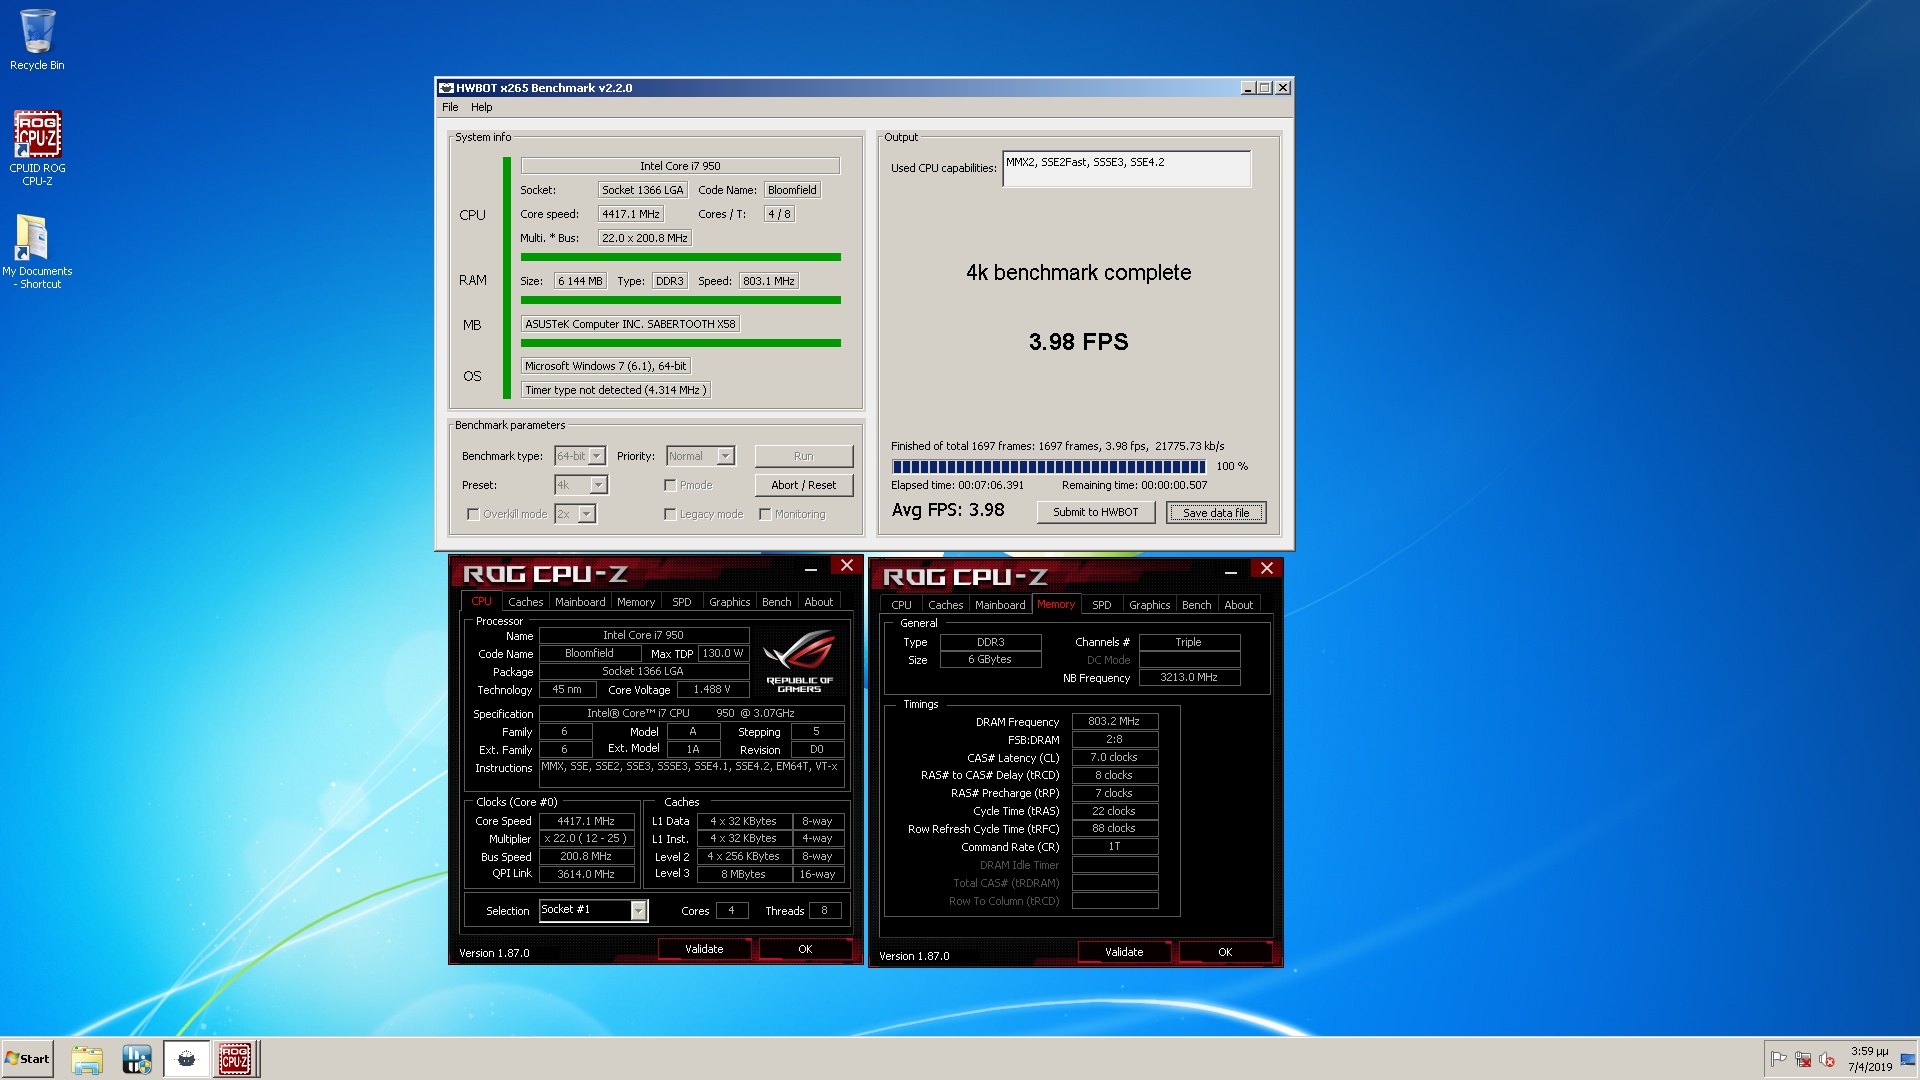This screenshot has width=1920, height=1080.
Task: Minimize the HWBOT x265 Benchmark window
Action: click(1248, 88)
